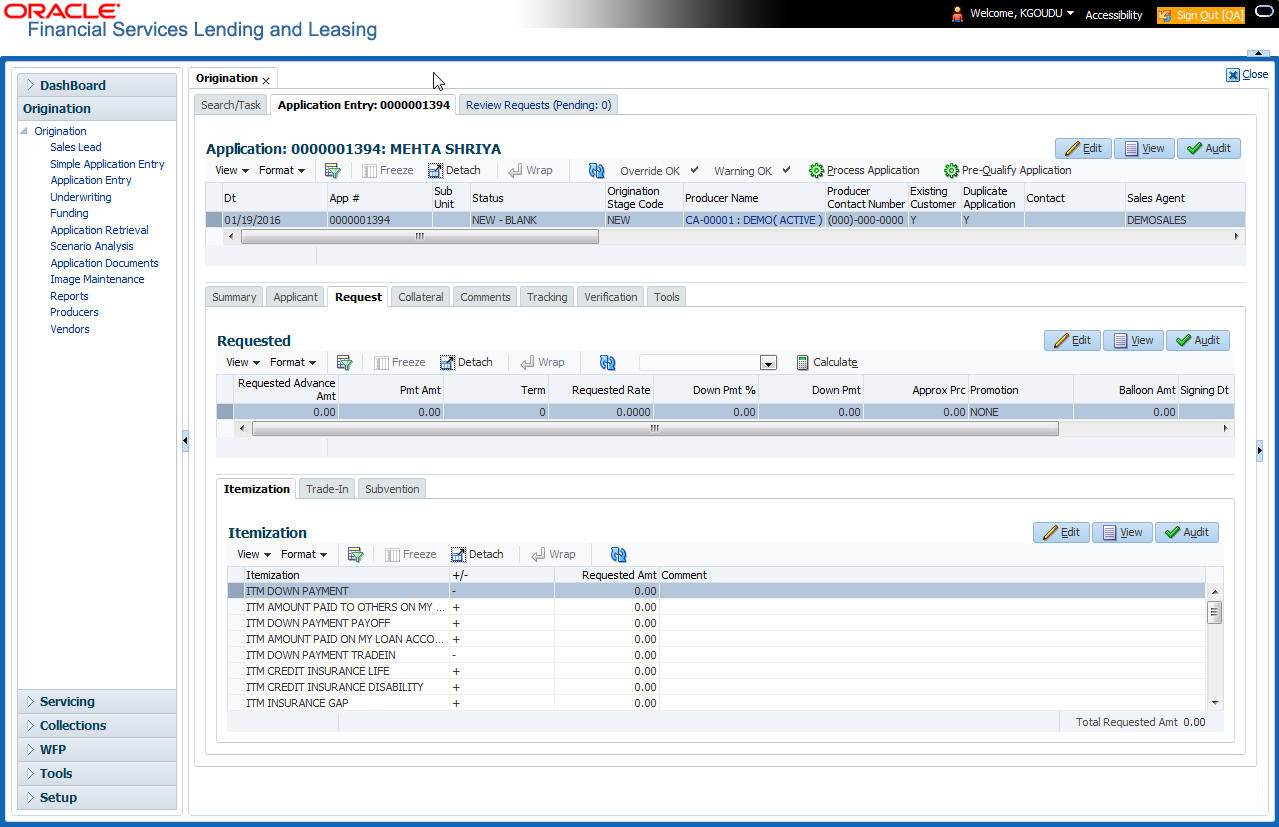Collapse the Origination tree node
1279x827 pixels.
coord(25,131)
